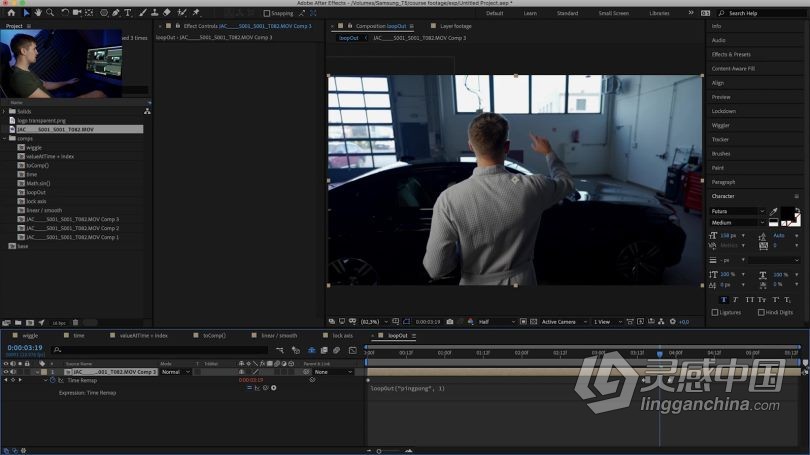
Task: Toggle the frame blending enable button in the timeline
Action: (324, 350)
